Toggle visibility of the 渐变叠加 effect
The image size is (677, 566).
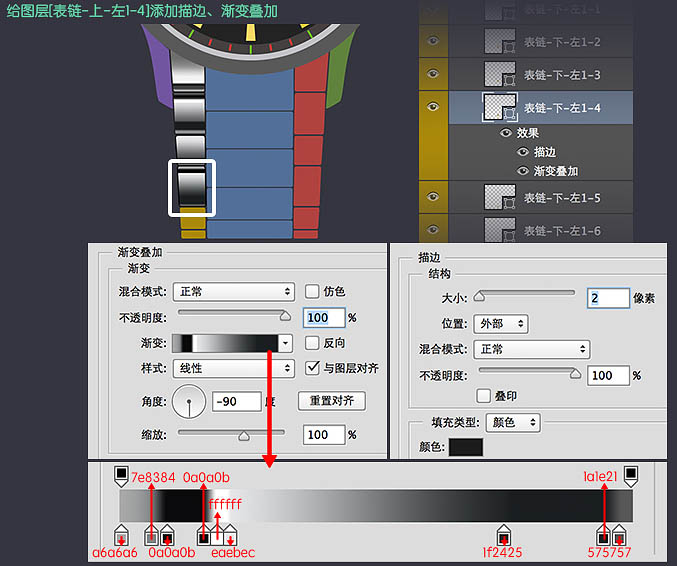tap(522, 171)
